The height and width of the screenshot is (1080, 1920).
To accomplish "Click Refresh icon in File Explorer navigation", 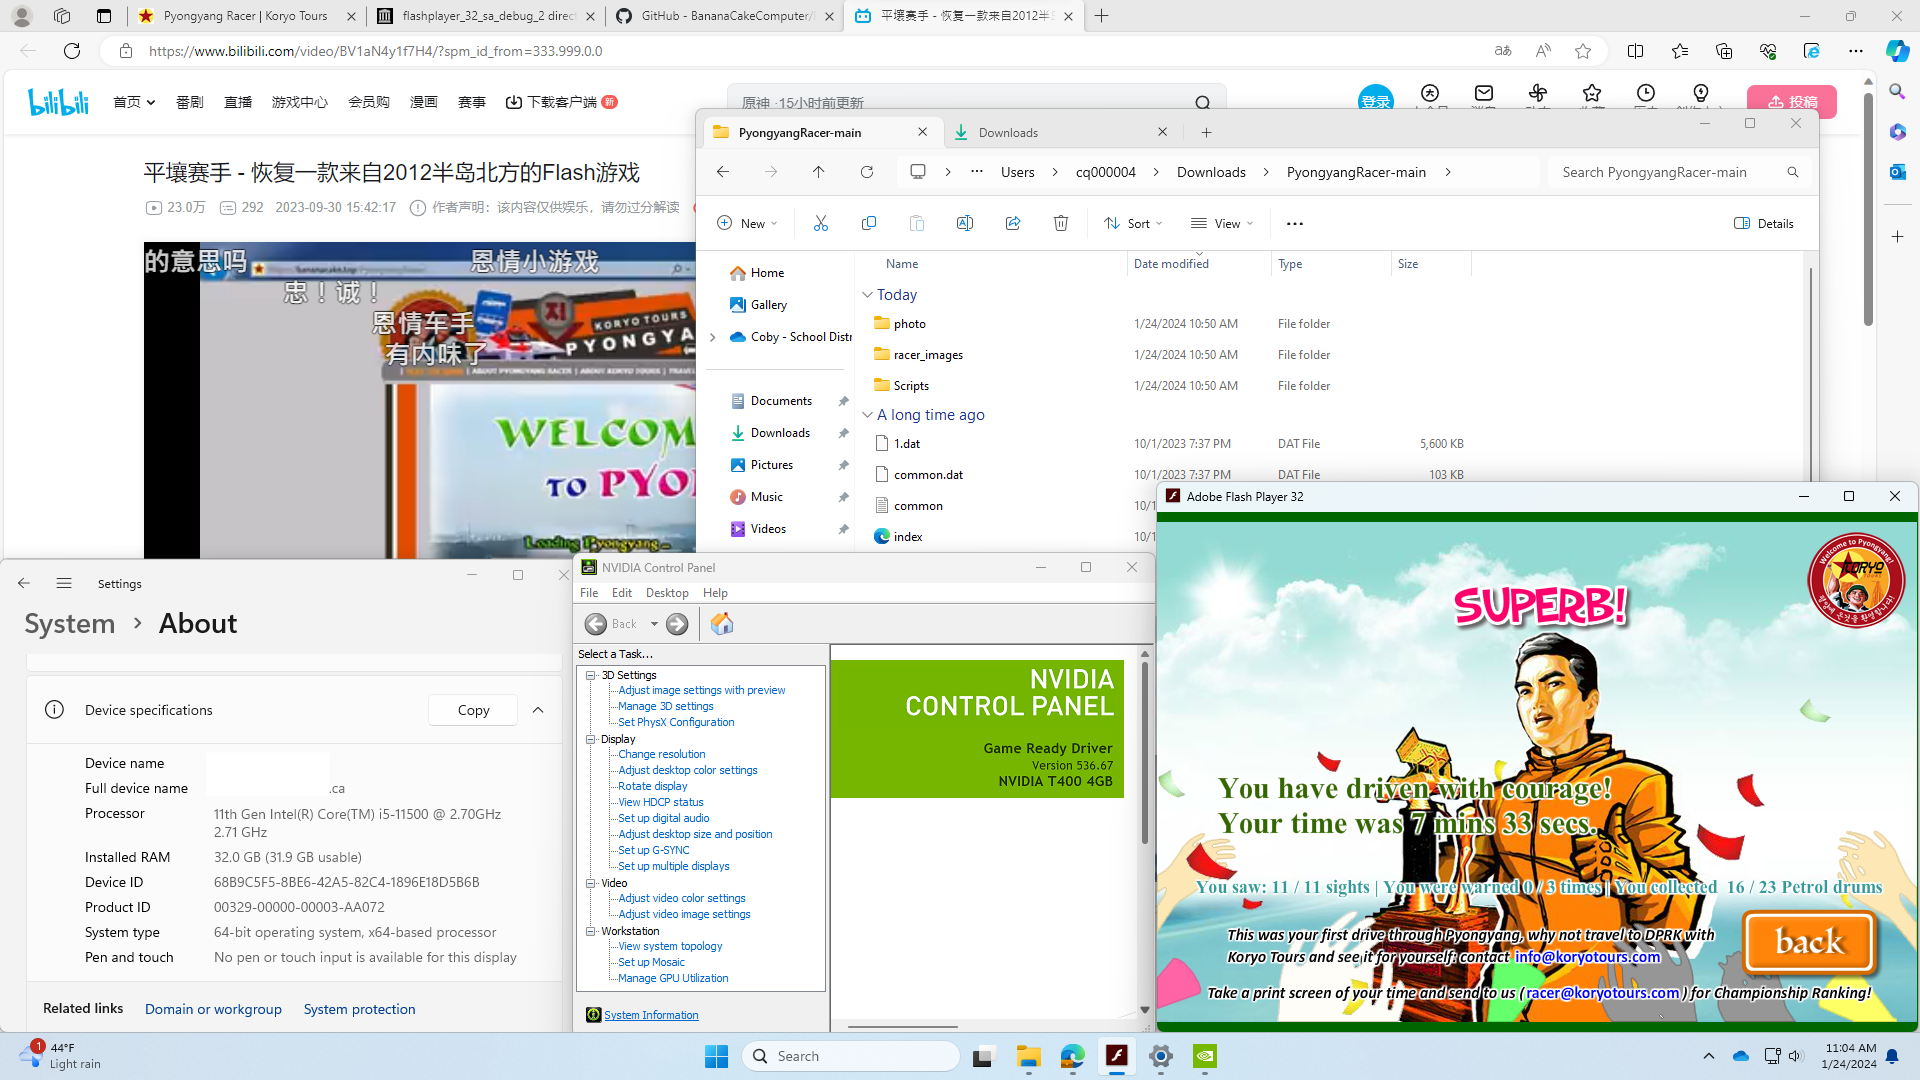I will pos(867,172).
